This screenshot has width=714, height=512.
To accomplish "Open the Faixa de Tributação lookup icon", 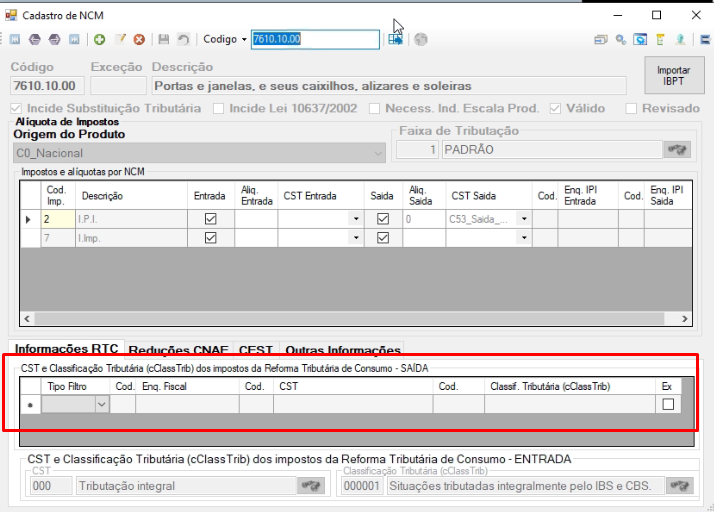I will [x=677, y=149].
